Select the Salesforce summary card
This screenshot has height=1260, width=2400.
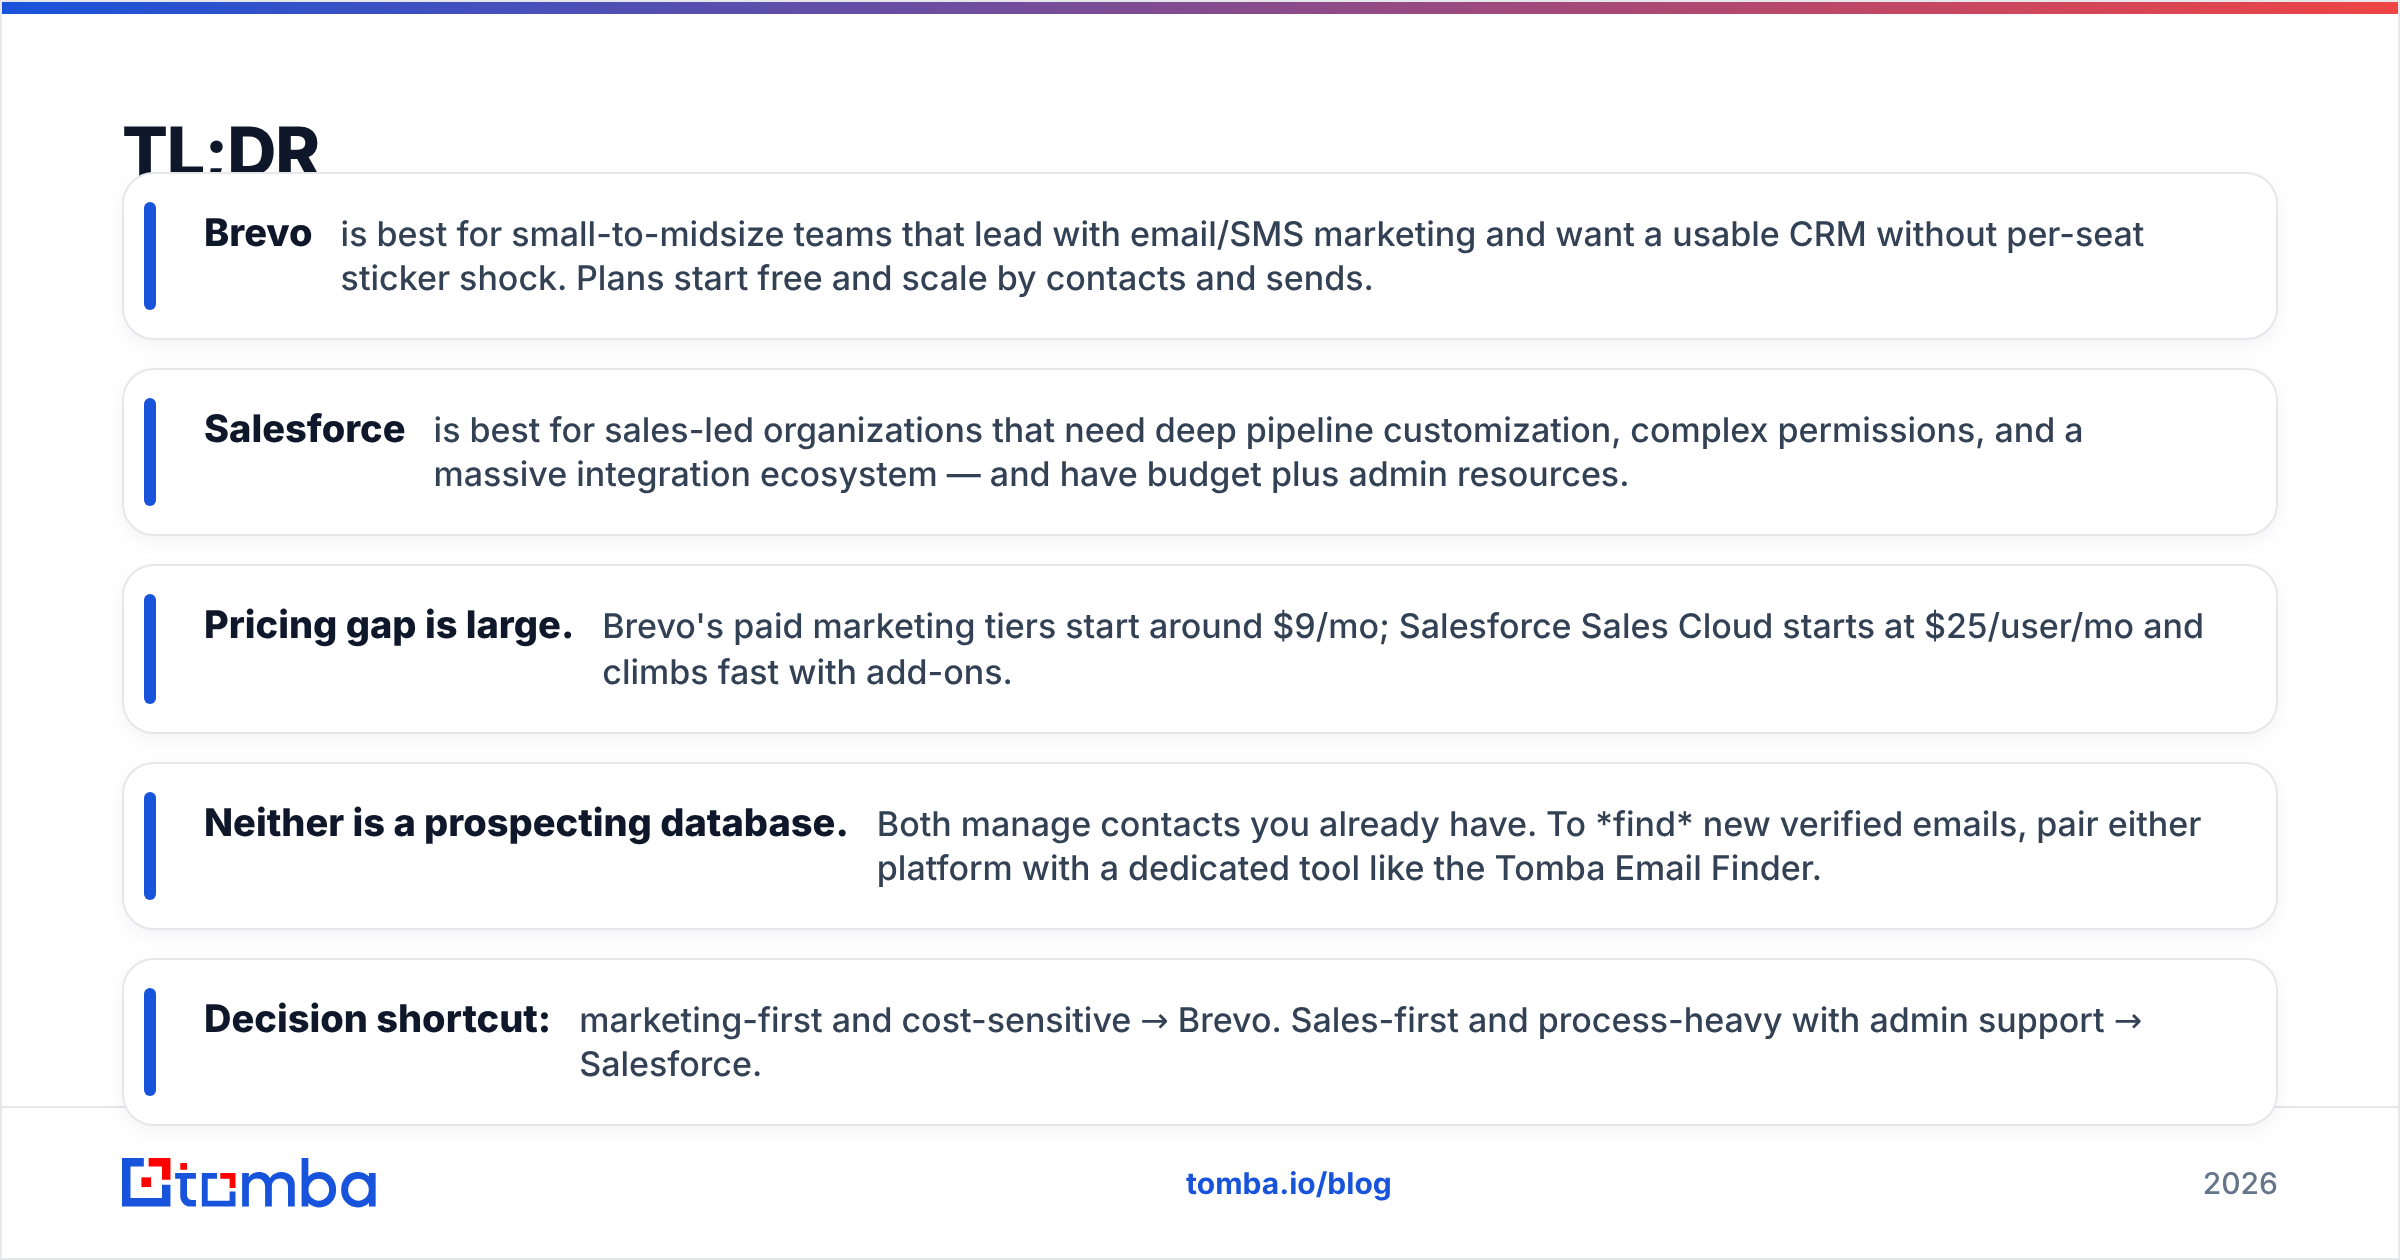(1200, 452)
